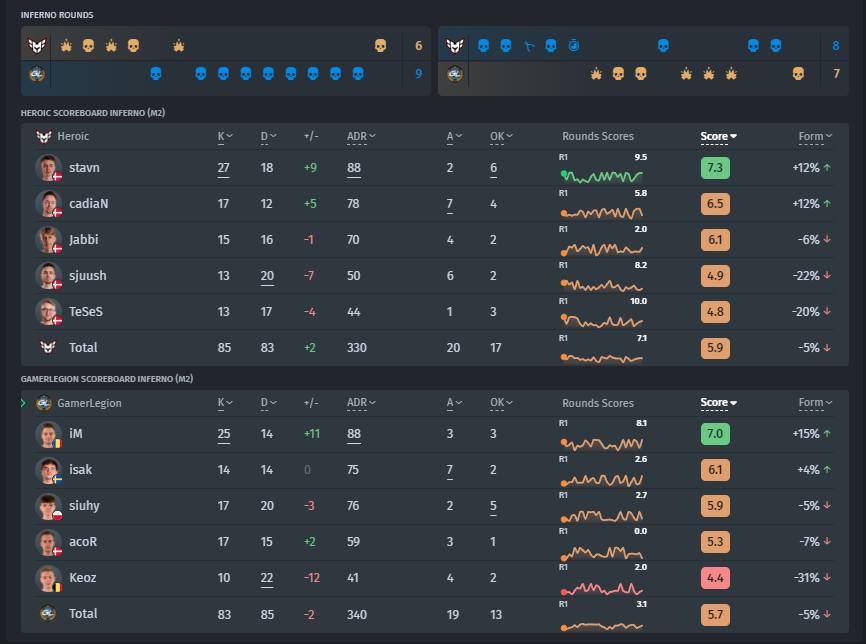This screenshot has width=866, height=644.
Task: Click red down arrow beside sjuush's form
Action: [x=827, y=275]
